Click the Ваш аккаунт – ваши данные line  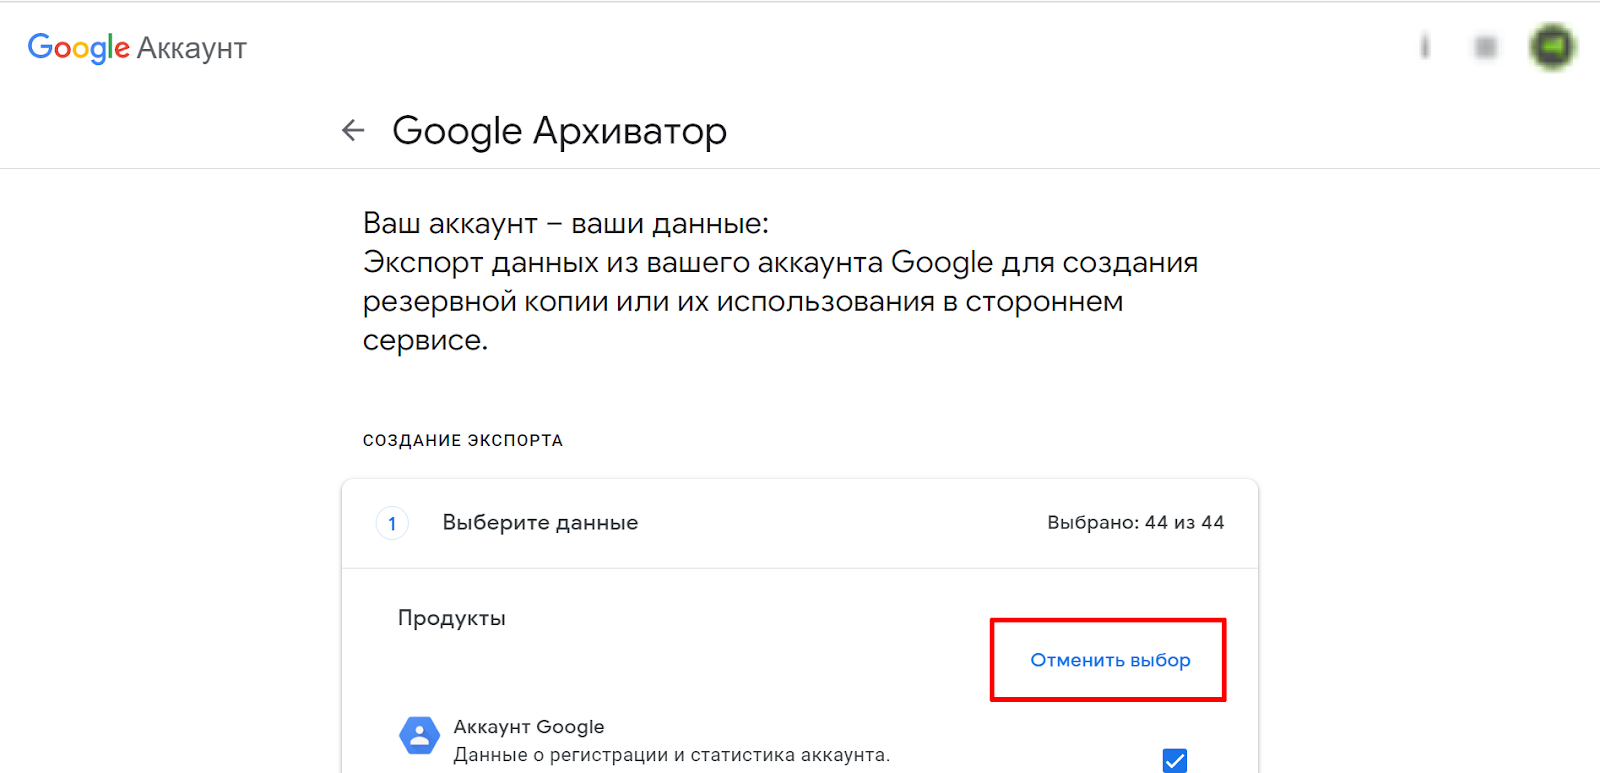(x=566, y=223)
